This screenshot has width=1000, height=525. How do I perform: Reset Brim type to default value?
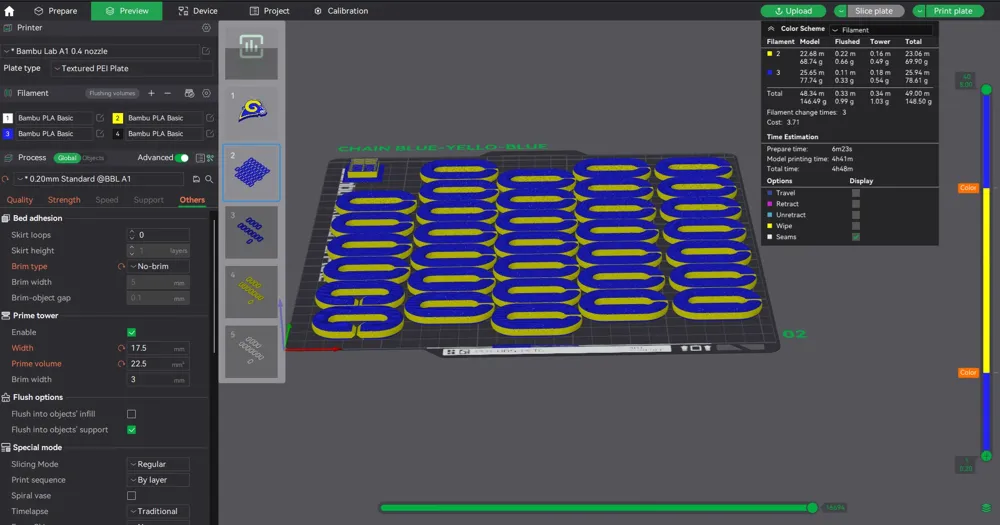121,267
